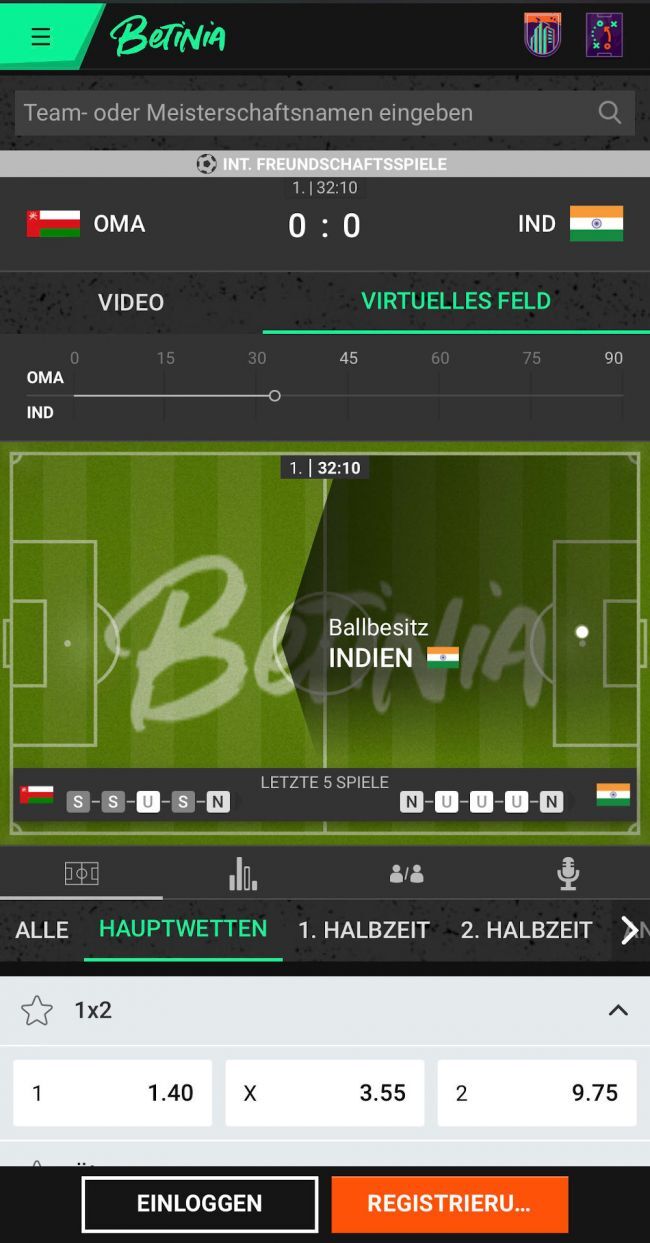Open the microphone commentary icon
650x1243 pixels.
pos(568,874)
